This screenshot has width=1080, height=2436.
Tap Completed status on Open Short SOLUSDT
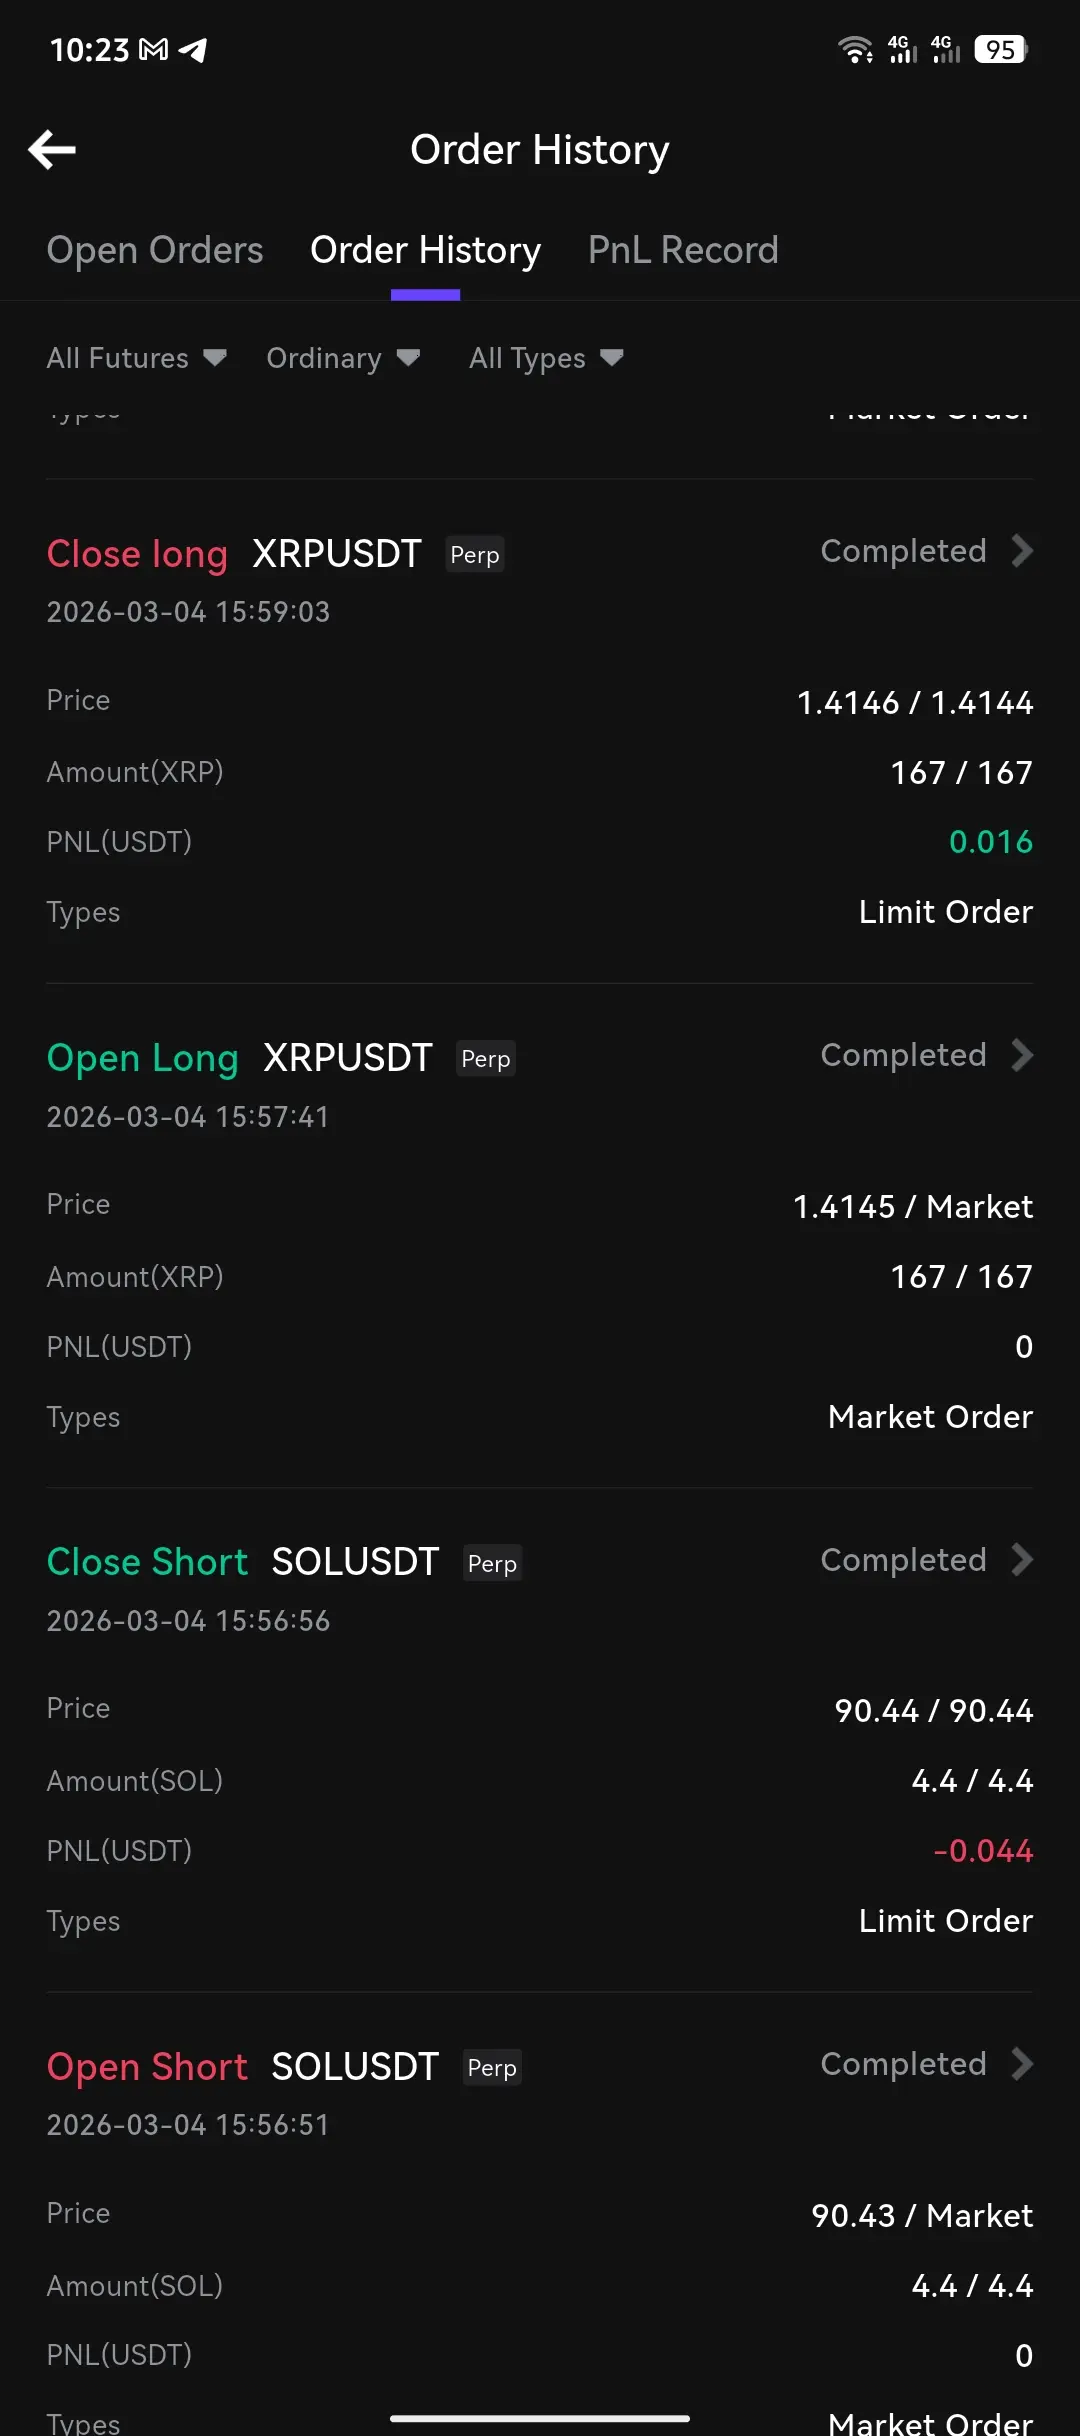point(903,2064)
